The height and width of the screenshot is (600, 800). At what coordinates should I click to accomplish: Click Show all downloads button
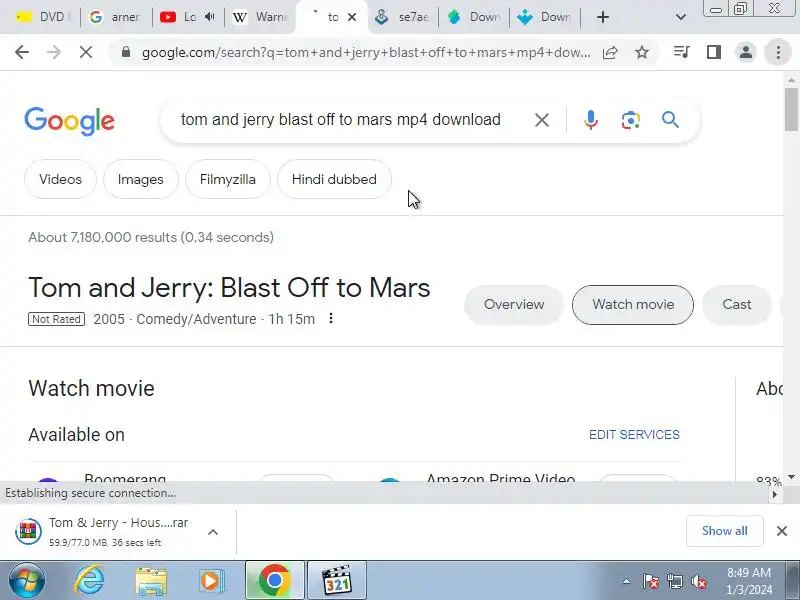[x=724, y=531]
